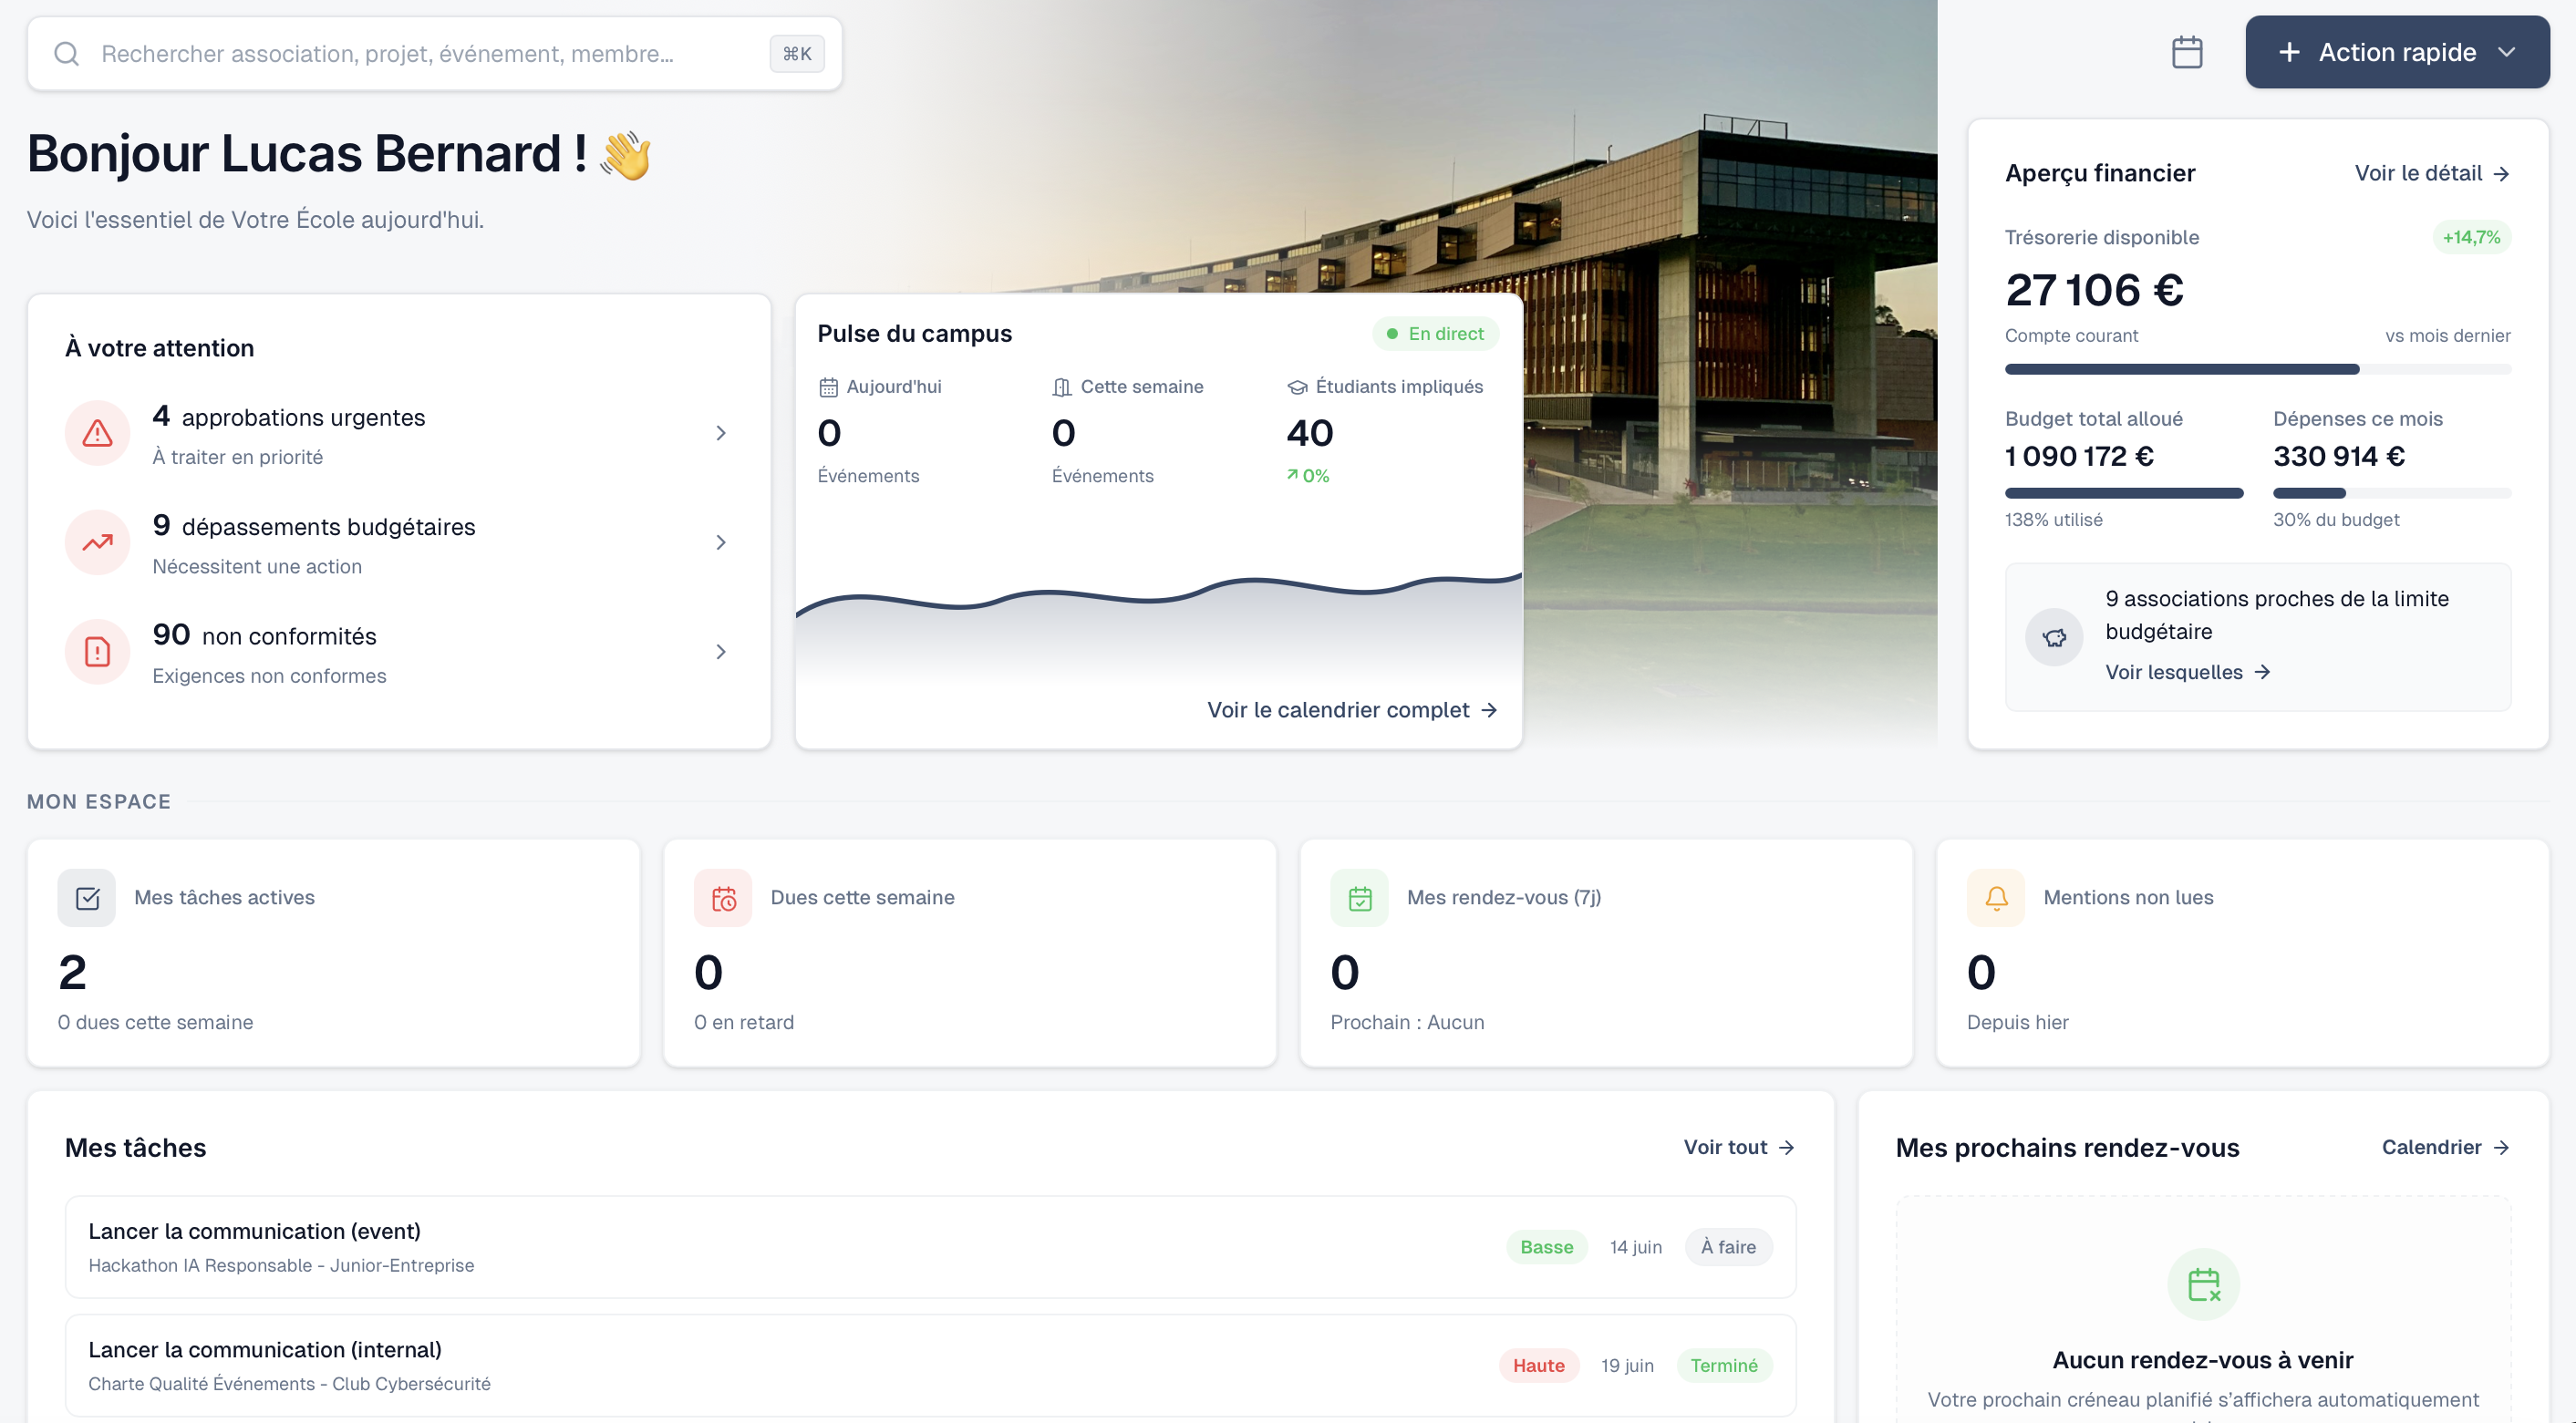
Task: Click the 27 106 € treasury amount
Action: [2094, 290]
